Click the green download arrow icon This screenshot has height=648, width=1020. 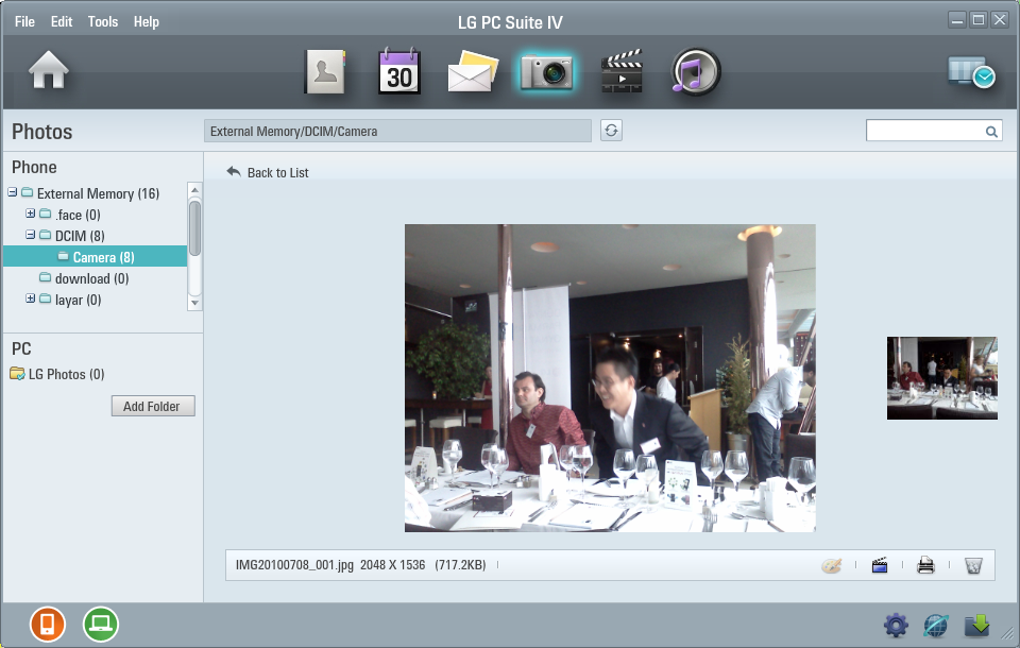click(976, 625)
